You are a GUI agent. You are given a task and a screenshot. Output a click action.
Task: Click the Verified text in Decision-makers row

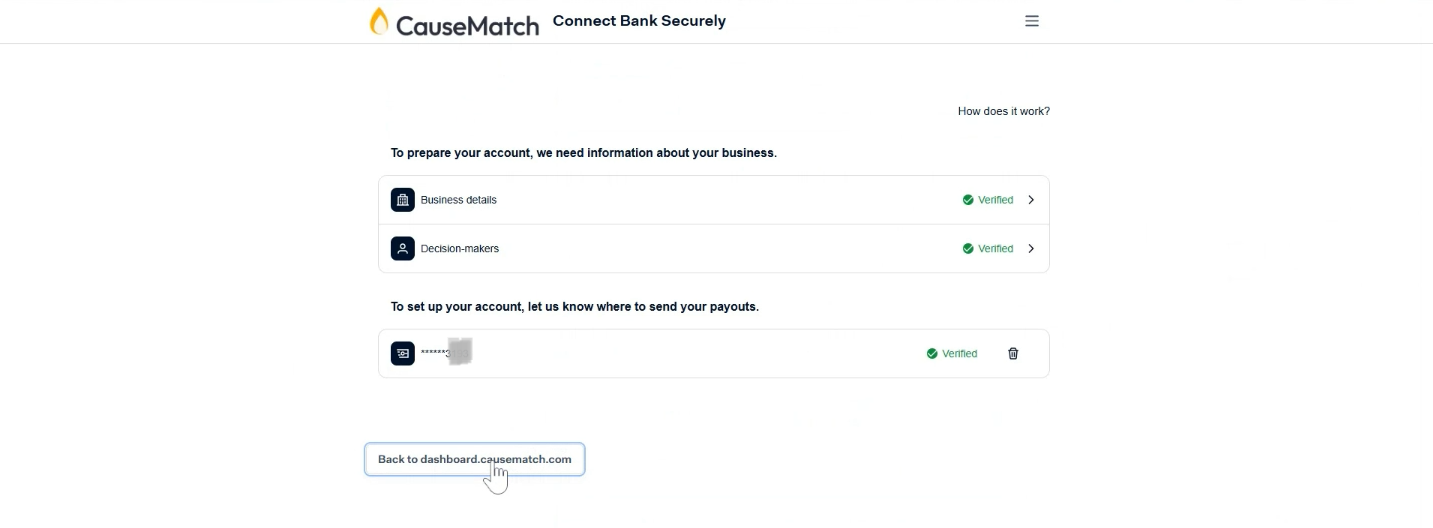tap(995, 249)
